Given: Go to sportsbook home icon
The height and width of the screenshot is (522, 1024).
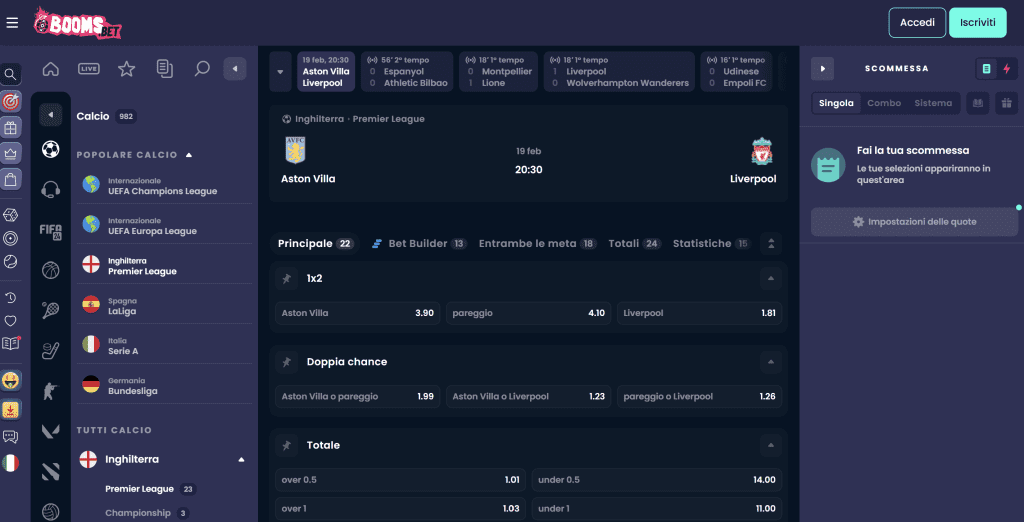Looking at the screenshot, I should [50, 69].
